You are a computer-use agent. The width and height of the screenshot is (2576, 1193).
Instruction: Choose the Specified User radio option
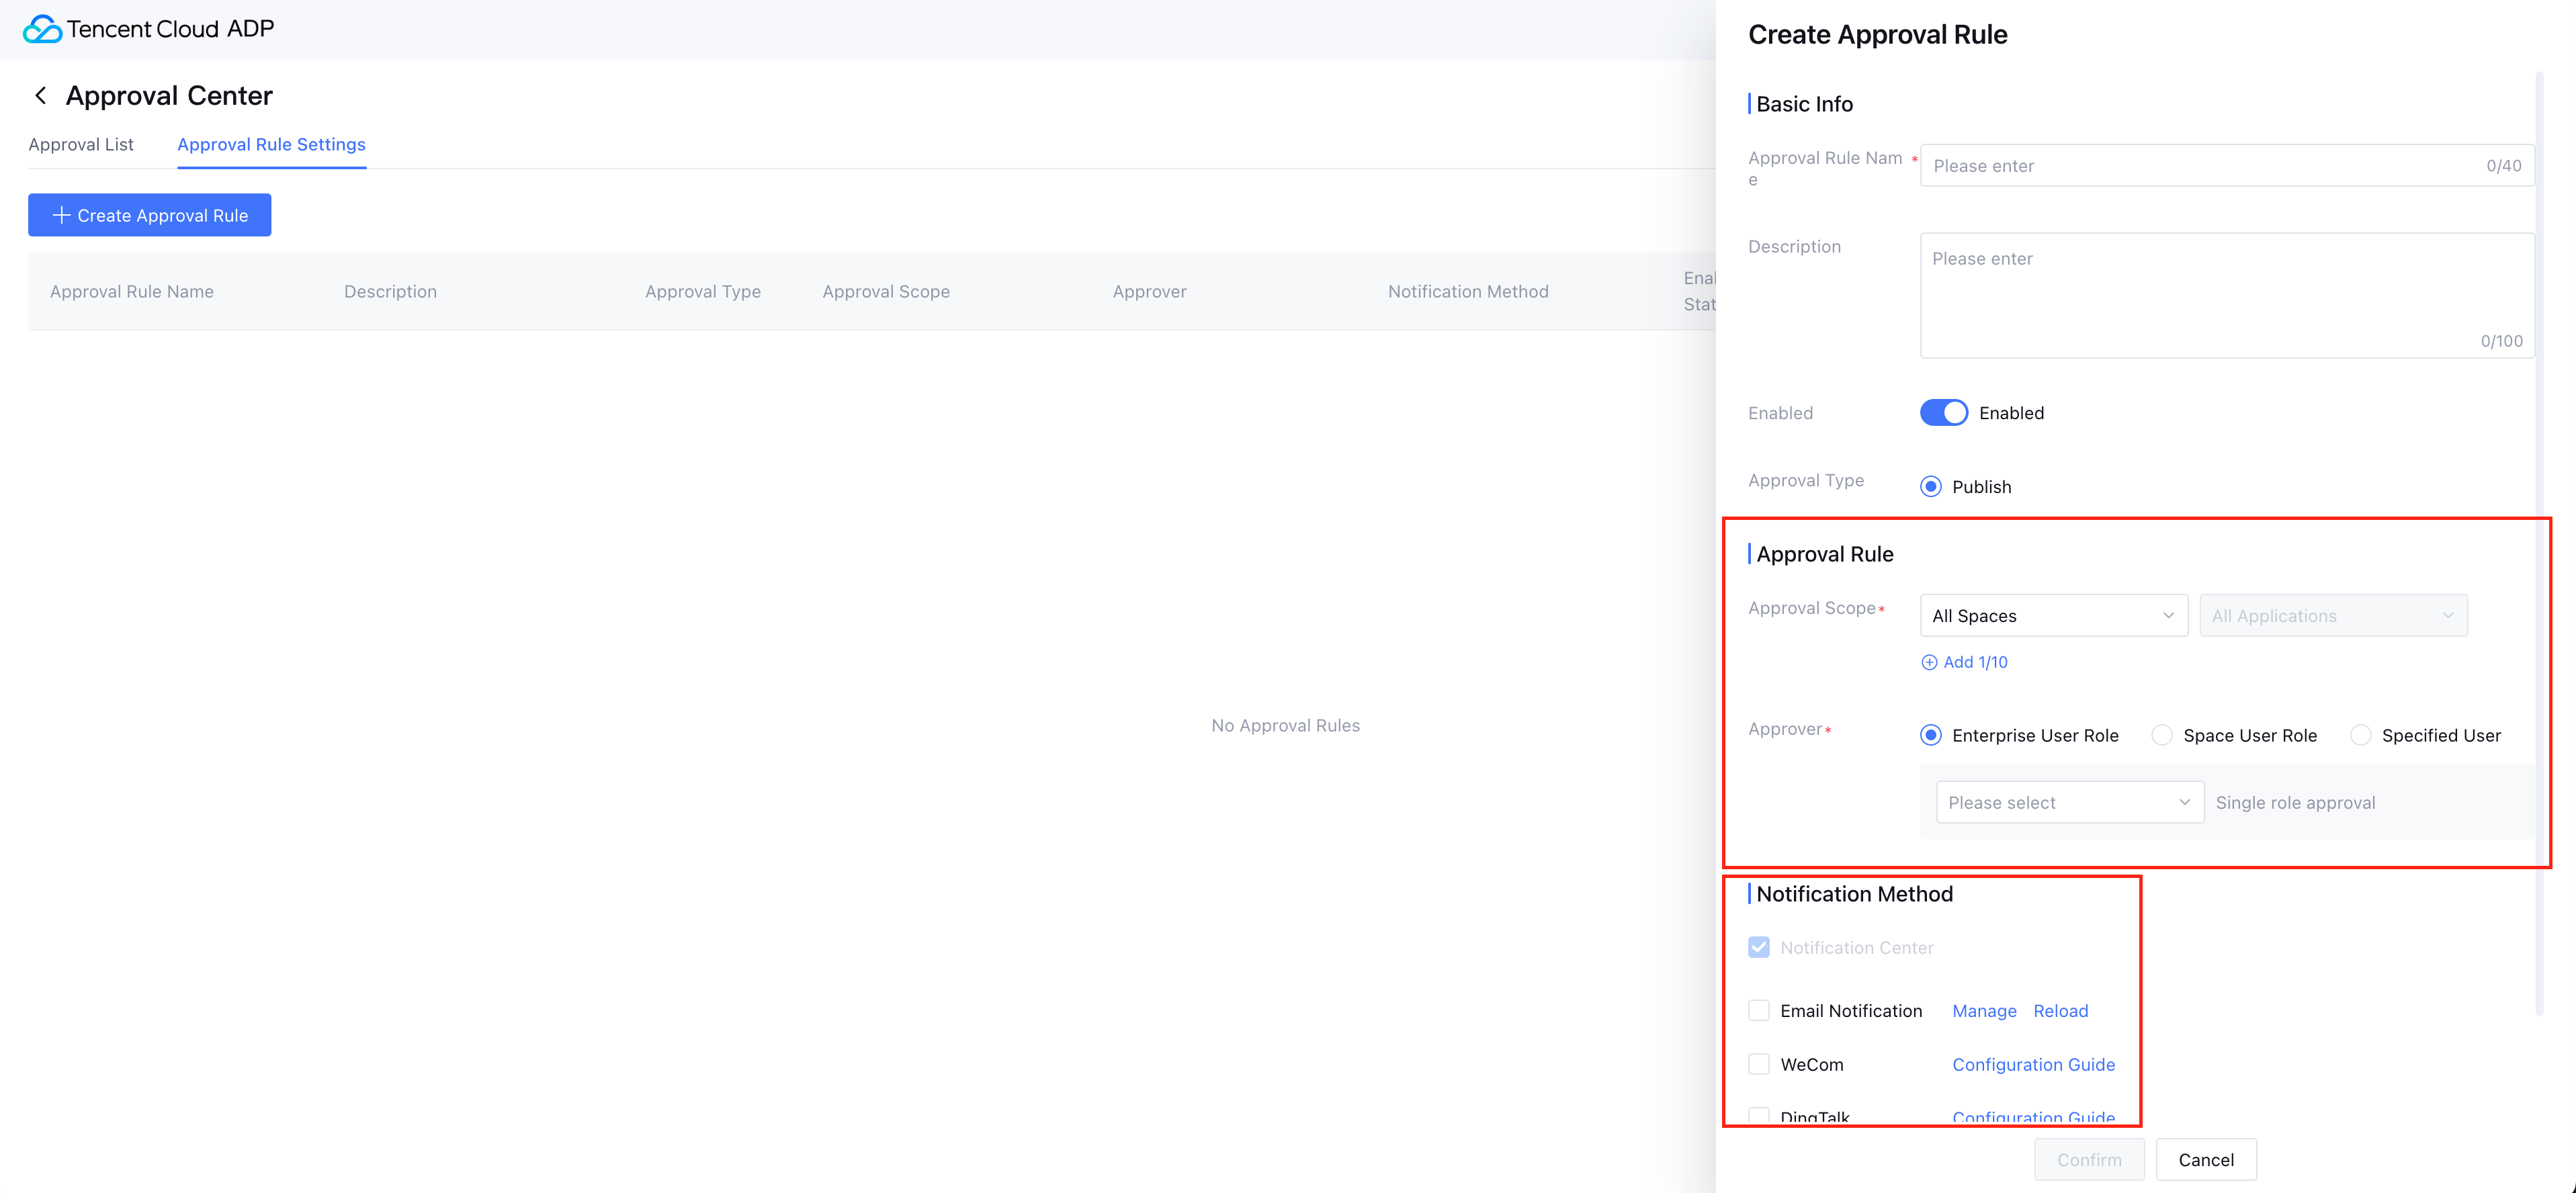(x=2360, y=735)
